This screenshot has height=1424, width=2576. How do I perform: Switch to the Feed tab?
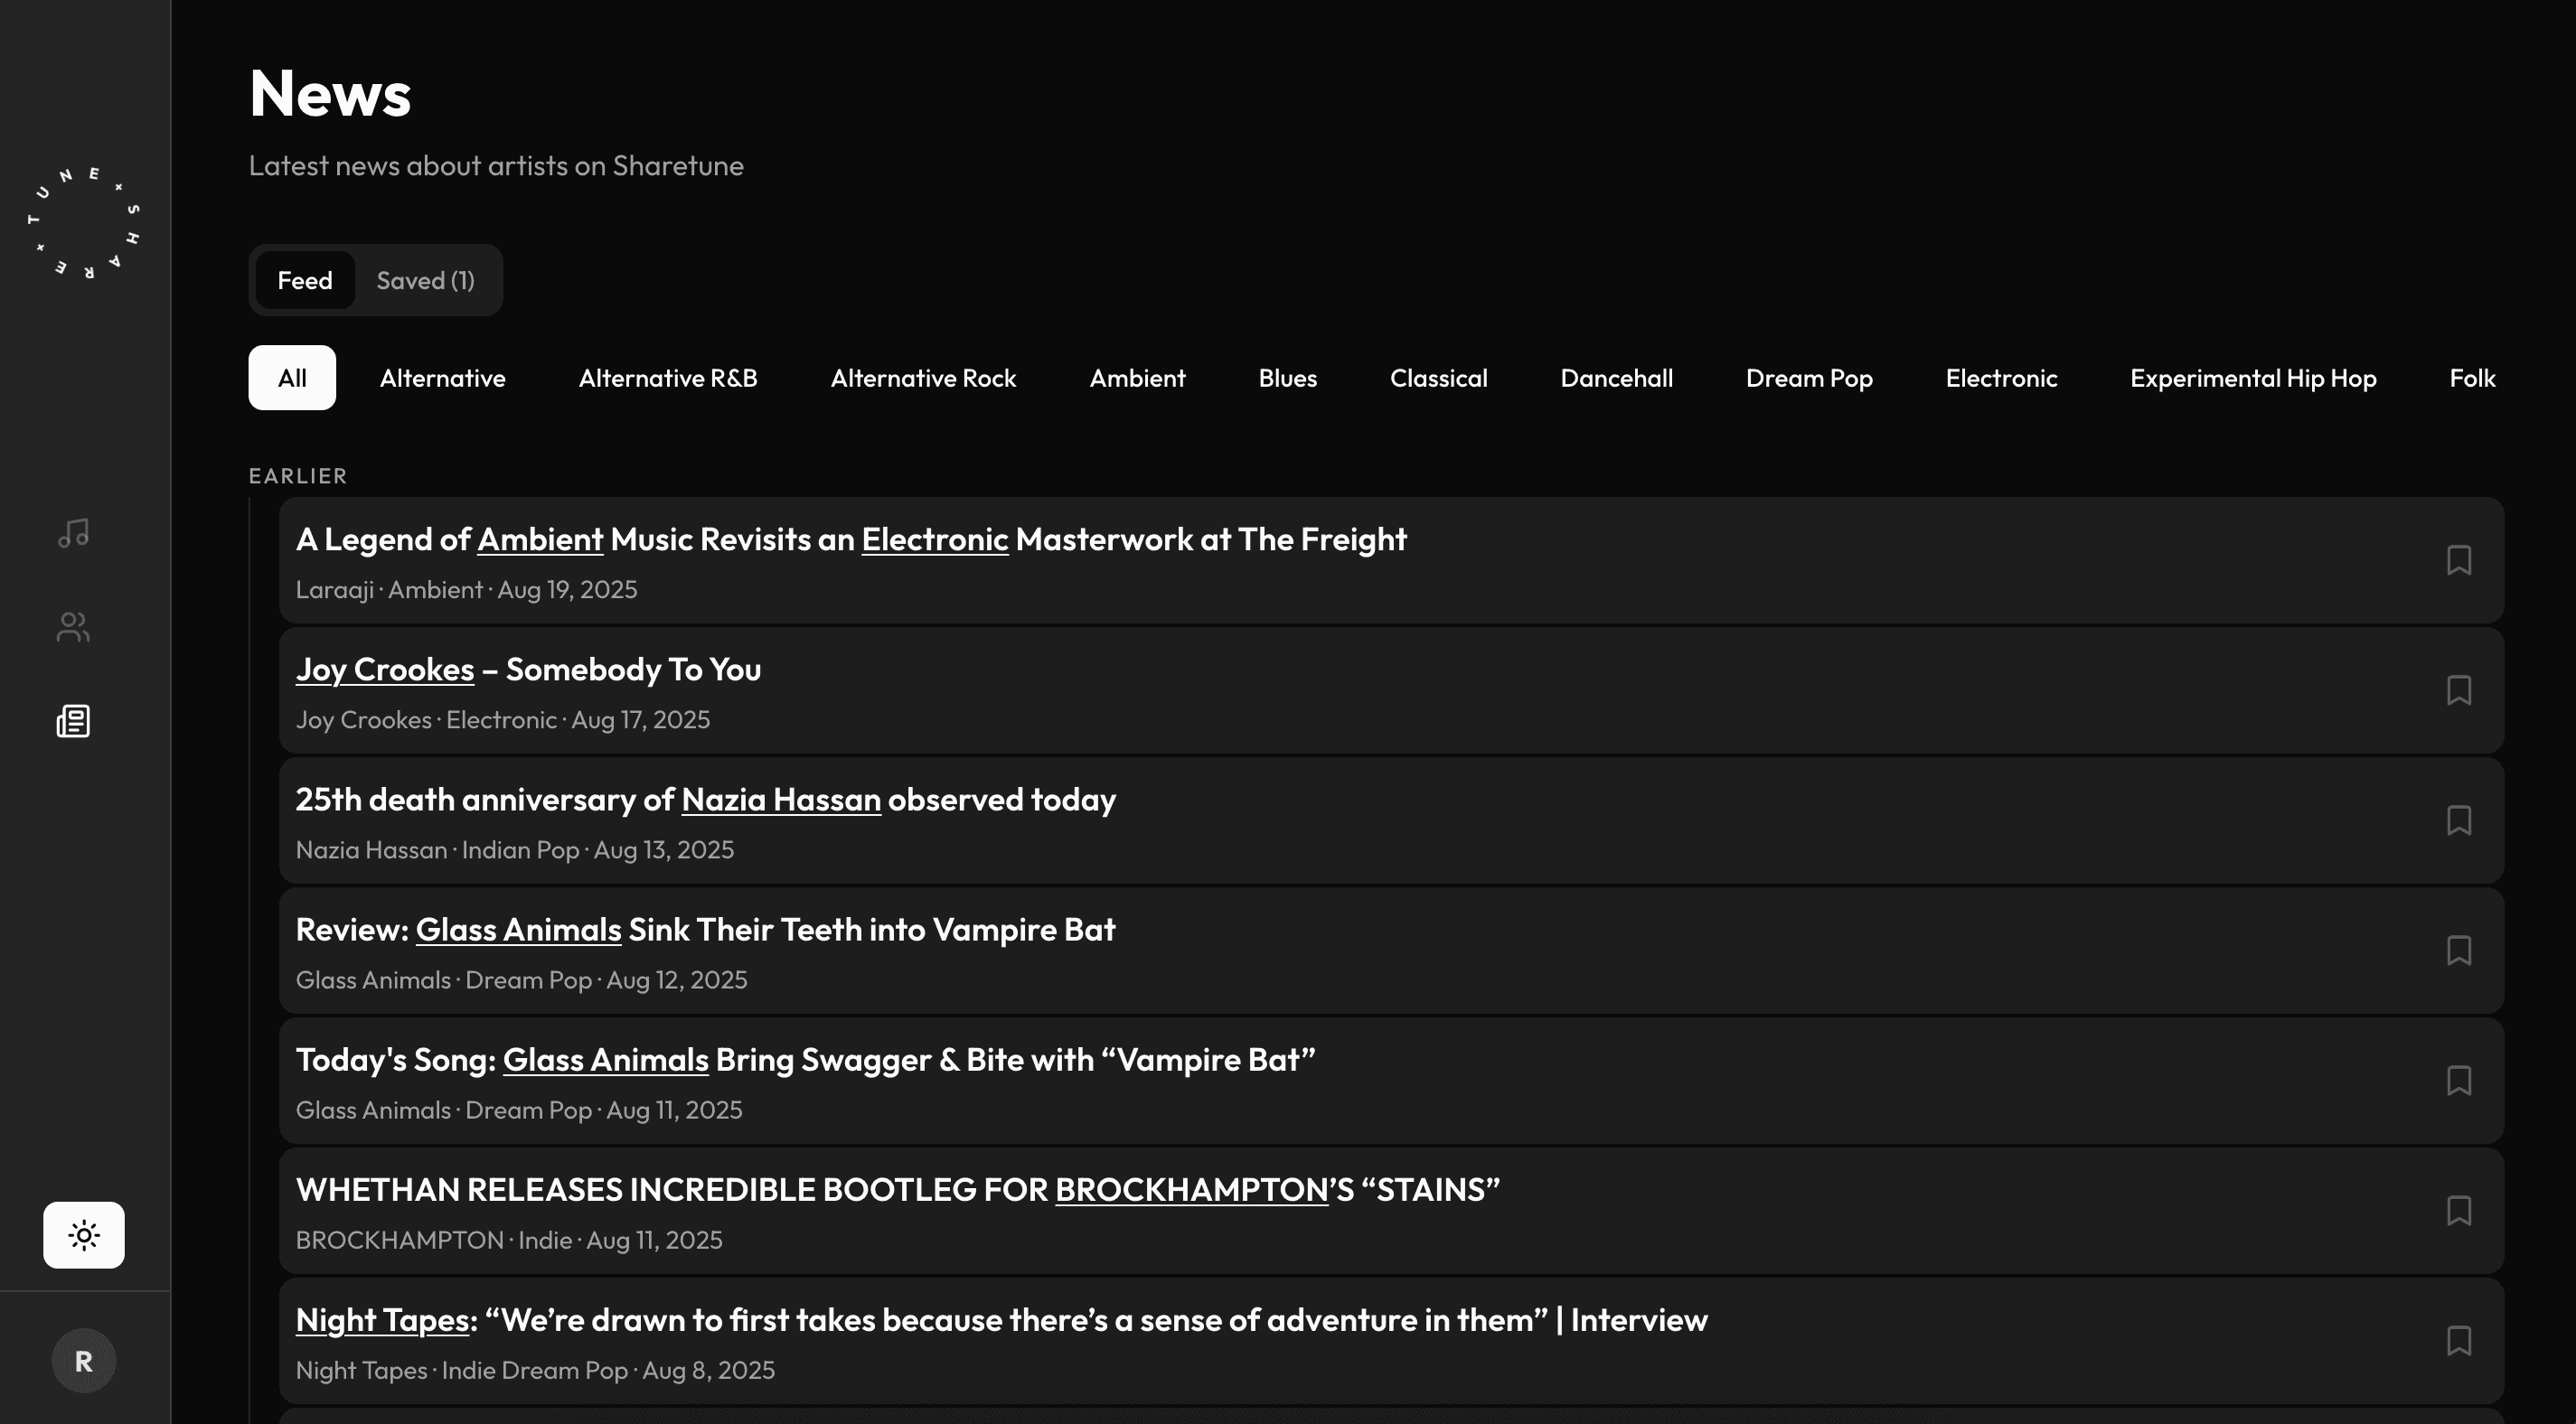tap(305, 280)
